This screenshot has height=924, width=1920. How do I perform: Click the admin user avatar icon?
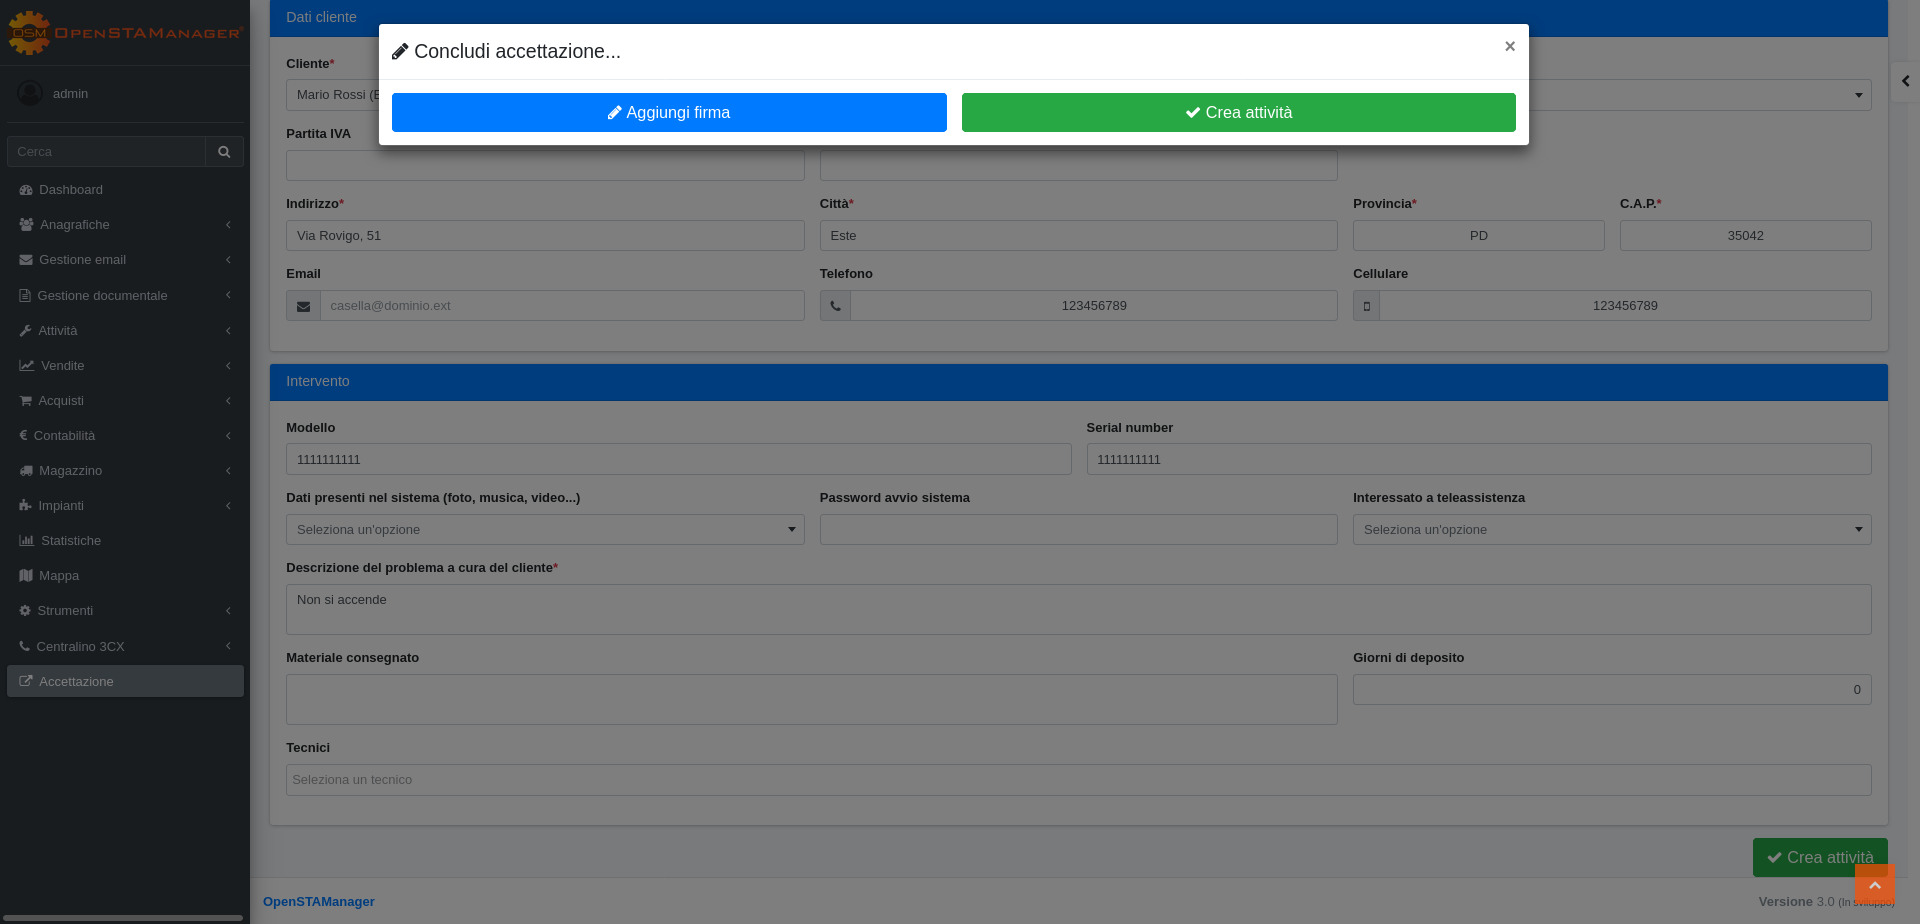30,93
